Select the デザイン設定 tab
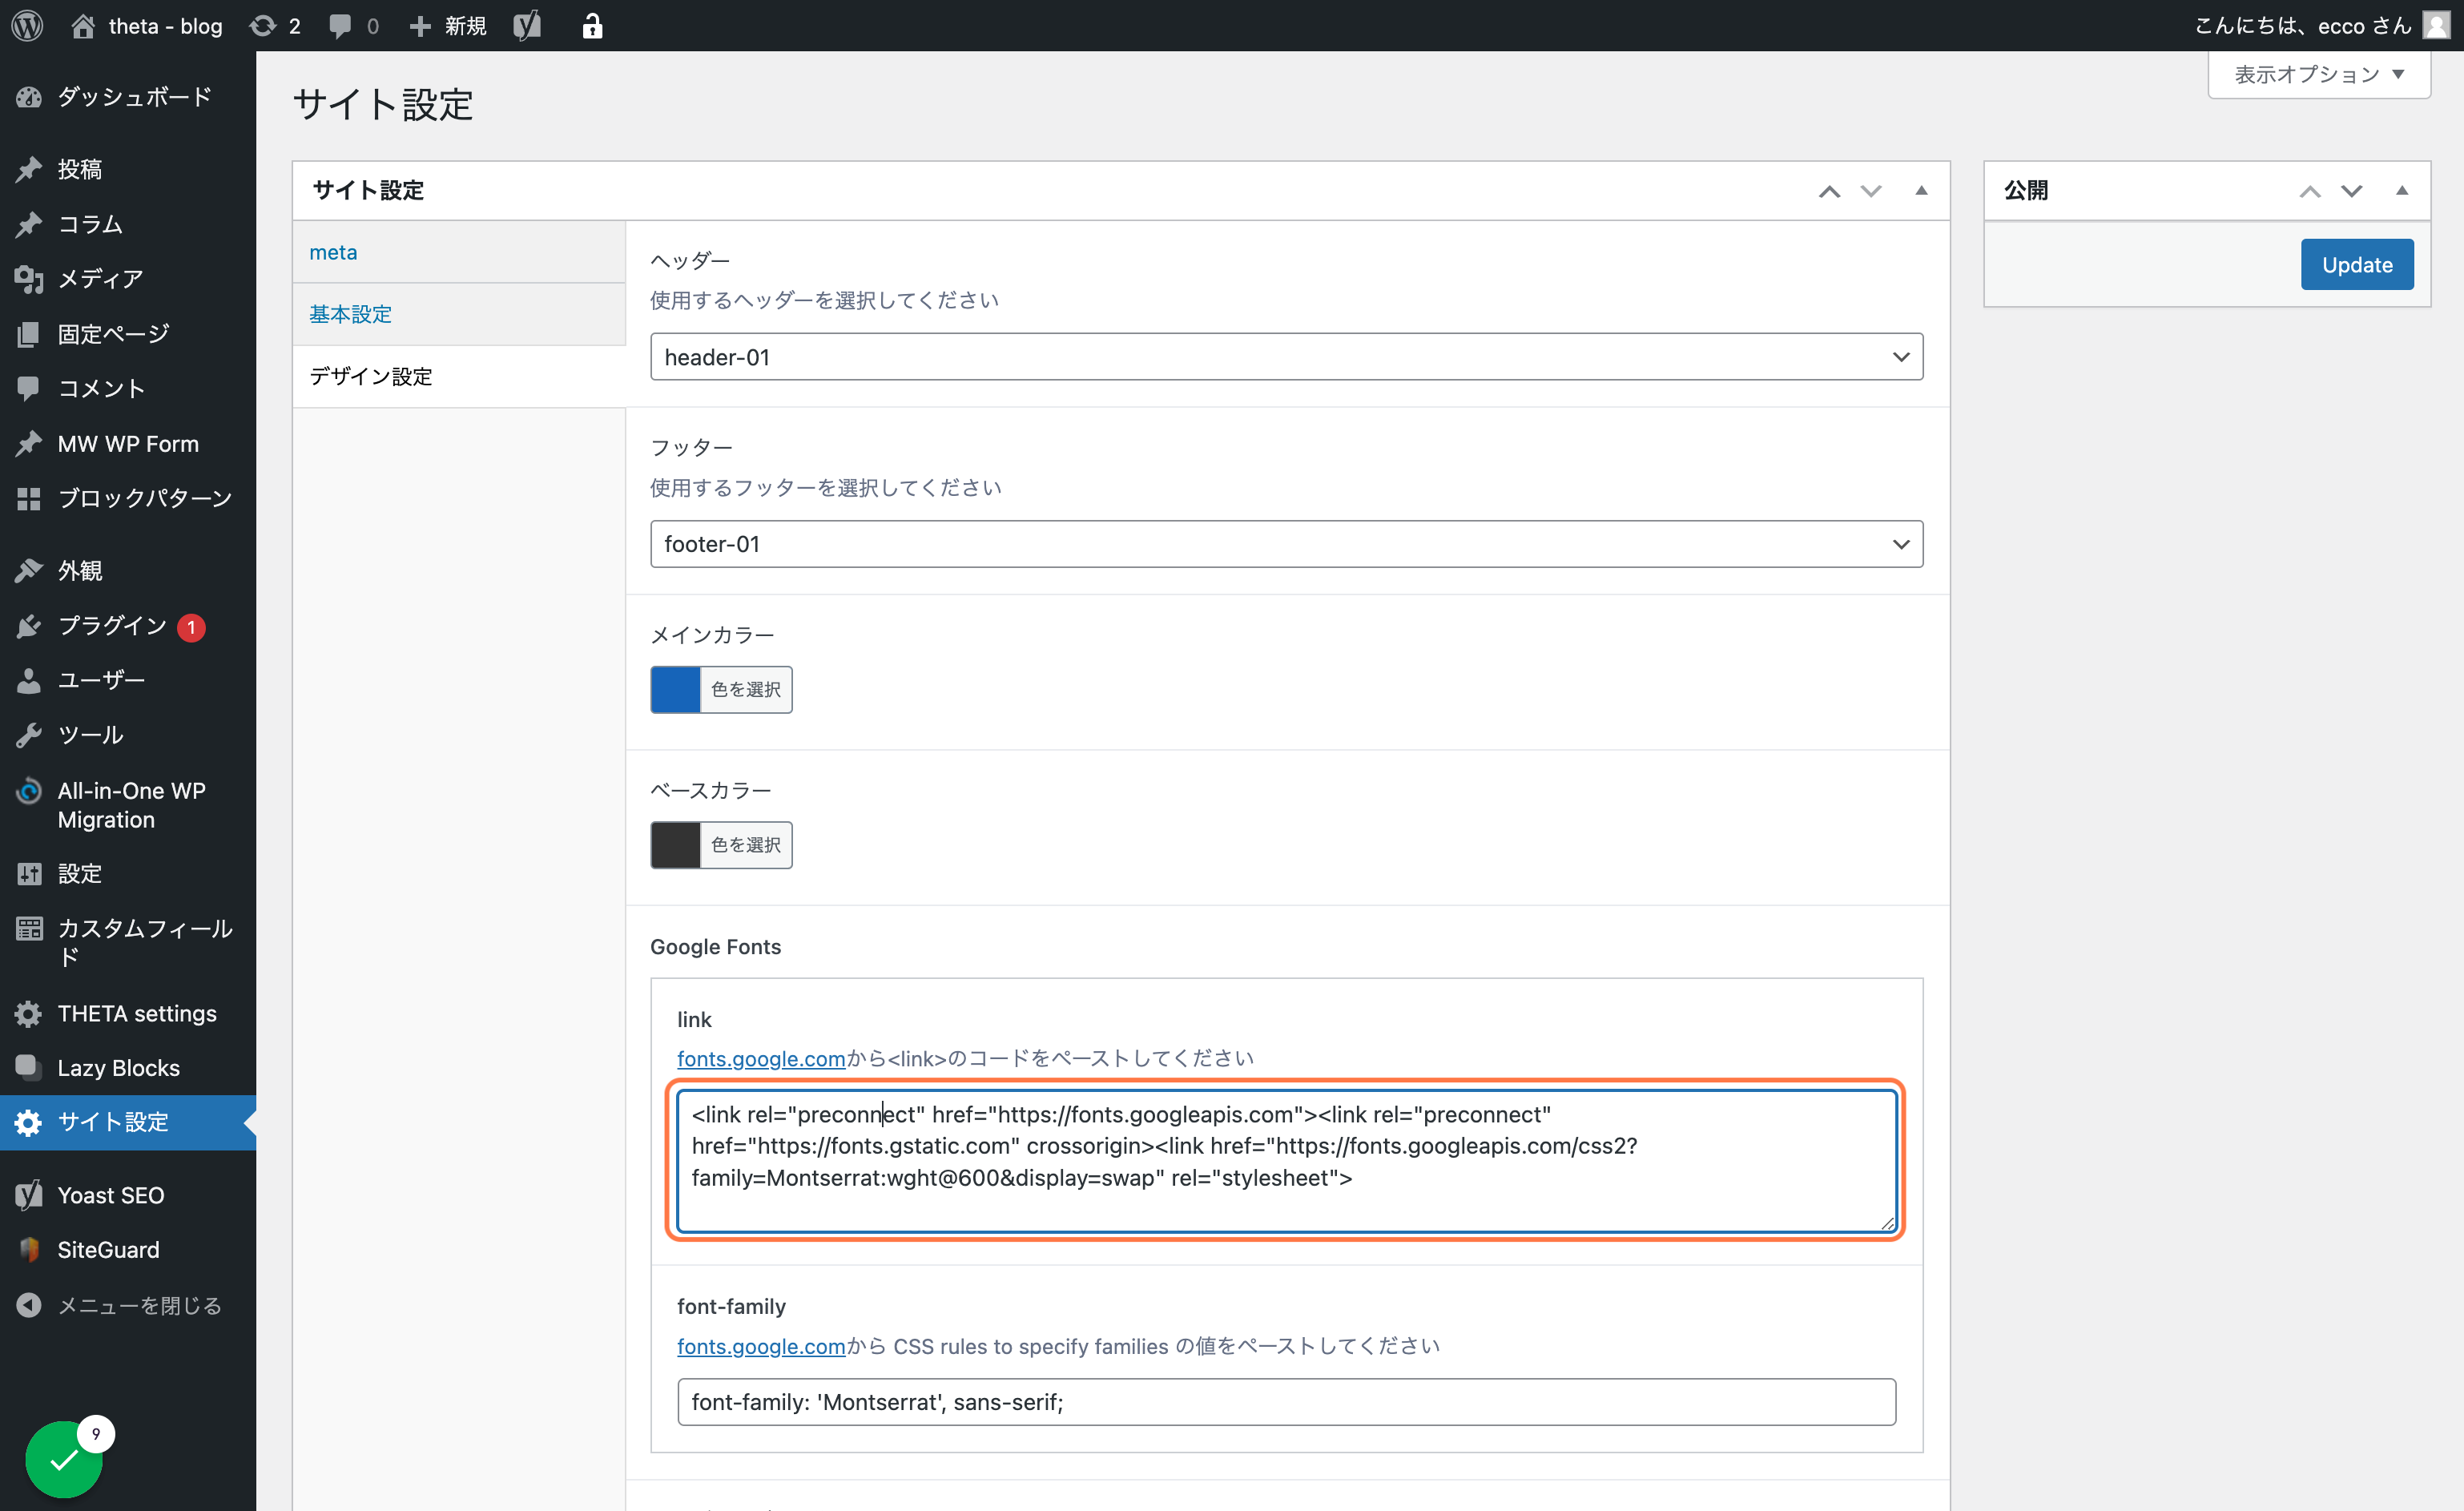This screenshot has height=1511, width=2464. pos(459,376)
